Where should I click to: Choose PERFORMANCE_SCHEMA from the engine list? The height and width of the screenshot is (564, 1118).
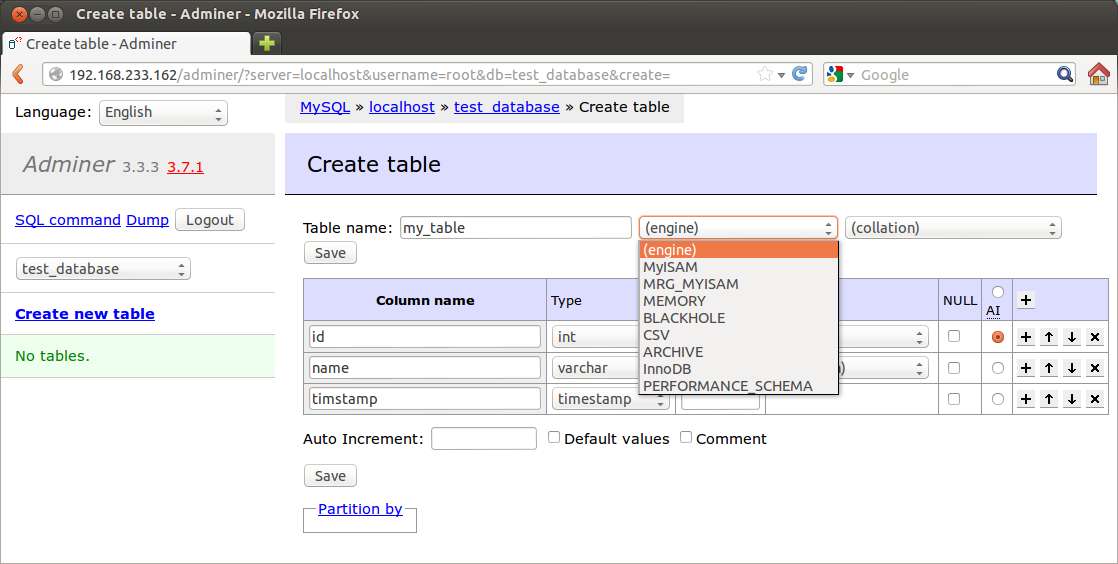point(738,386)
